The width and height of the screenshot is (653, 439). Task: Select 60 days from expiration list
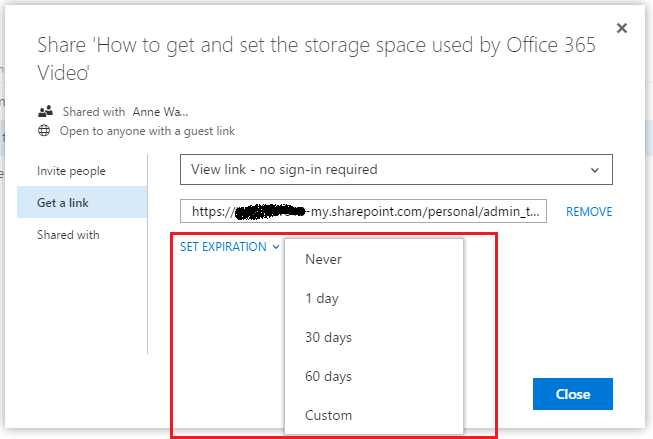[x=328, y=376]
